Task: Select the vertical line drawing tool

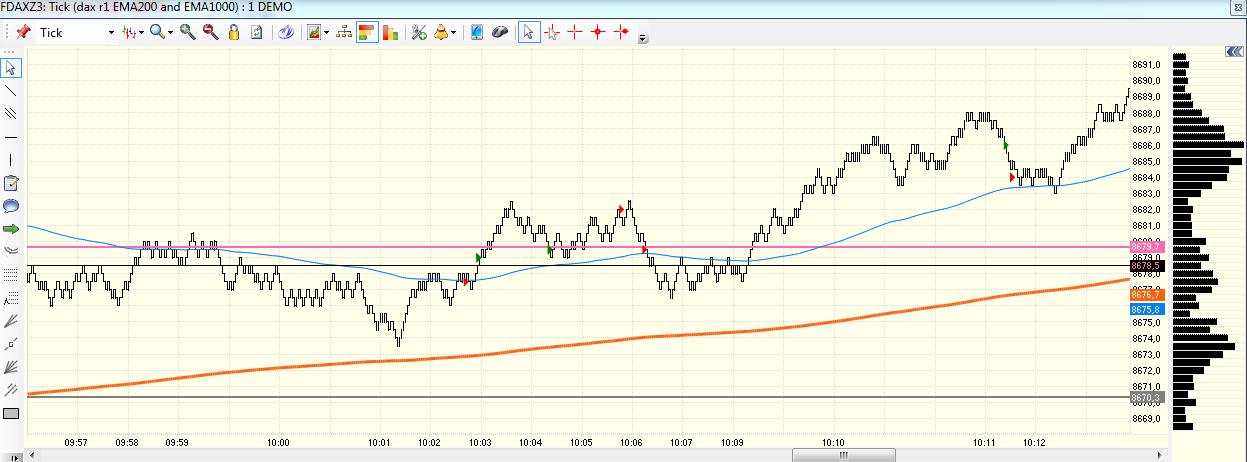Action: tap(11, 159)
